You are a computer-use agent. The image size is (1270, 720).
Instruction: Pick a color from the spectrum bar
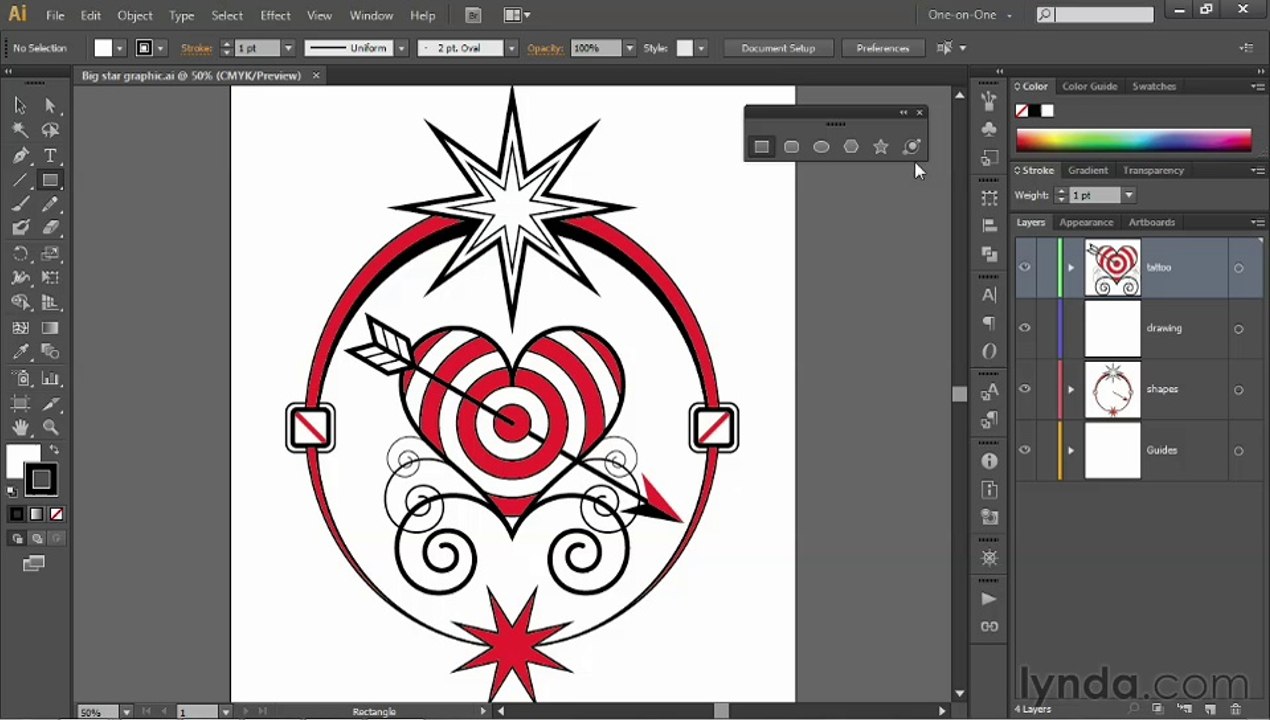coord(1133,141)
